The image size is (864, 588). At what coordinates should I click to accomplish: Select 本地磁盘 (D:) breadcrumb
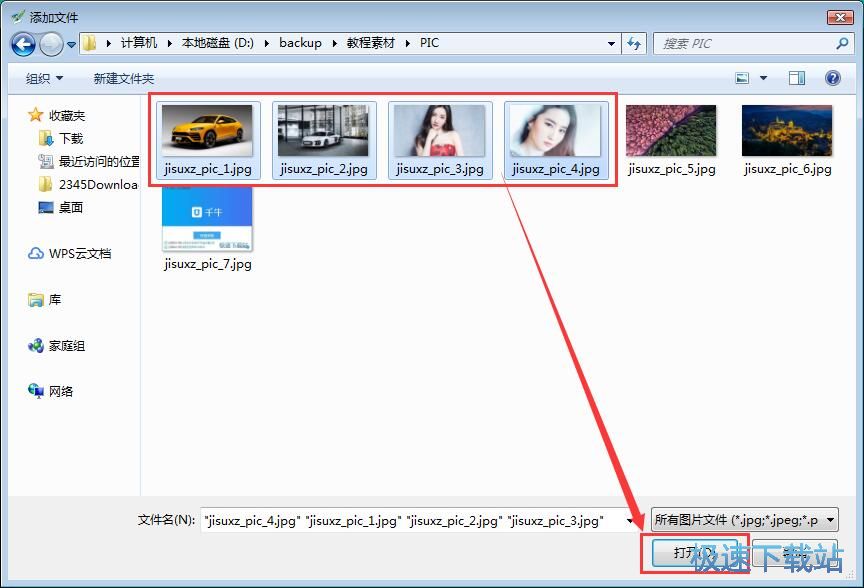(218, 43)
